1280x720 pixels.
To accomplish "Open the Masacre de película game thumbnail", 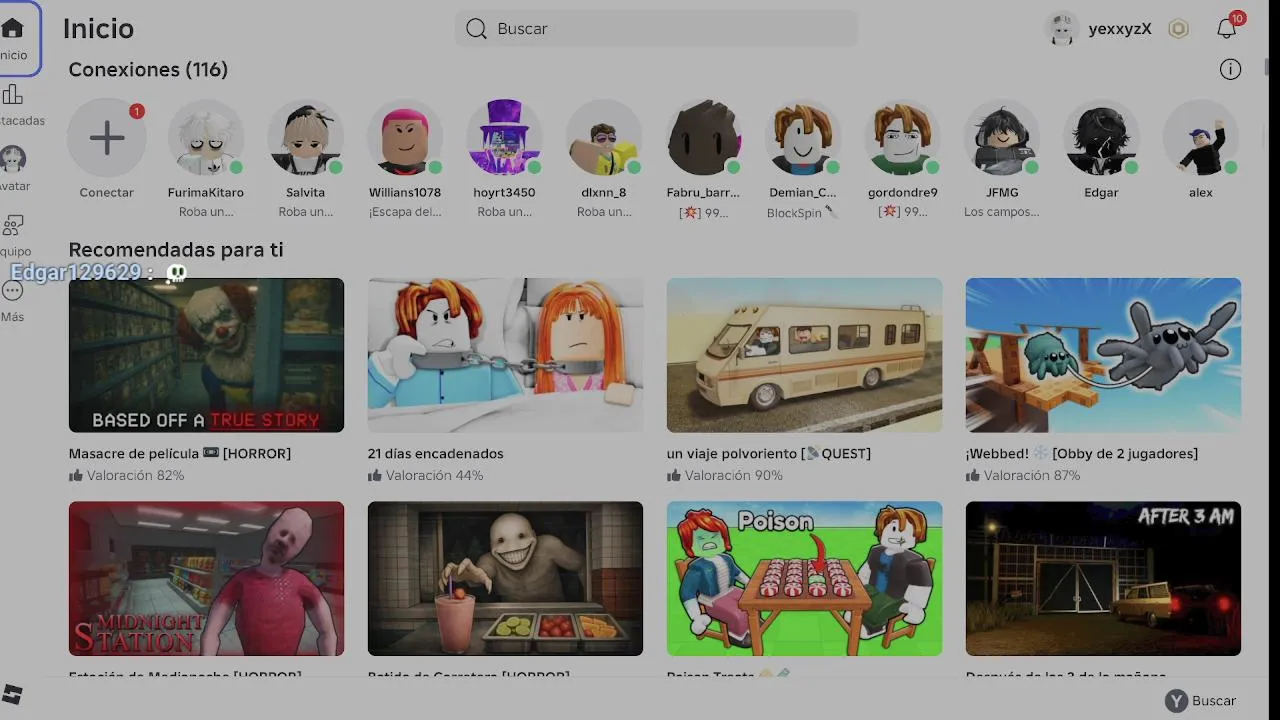I will [206, 355].
